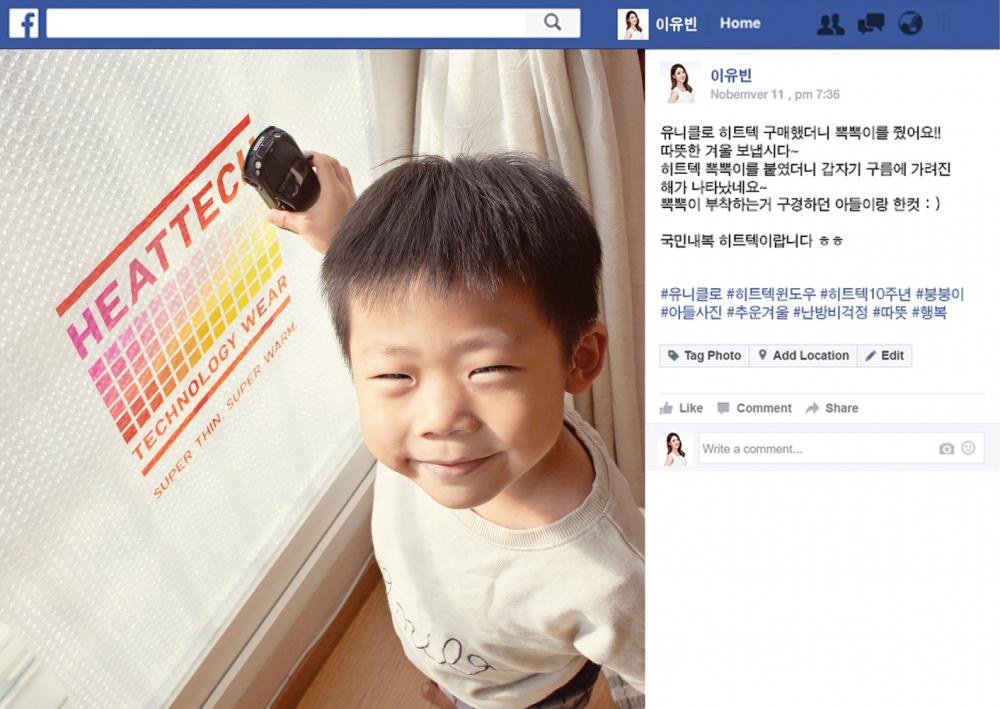1000x709 pixels.
Task: Open the notifications globe icon
Action: point(910,24)
